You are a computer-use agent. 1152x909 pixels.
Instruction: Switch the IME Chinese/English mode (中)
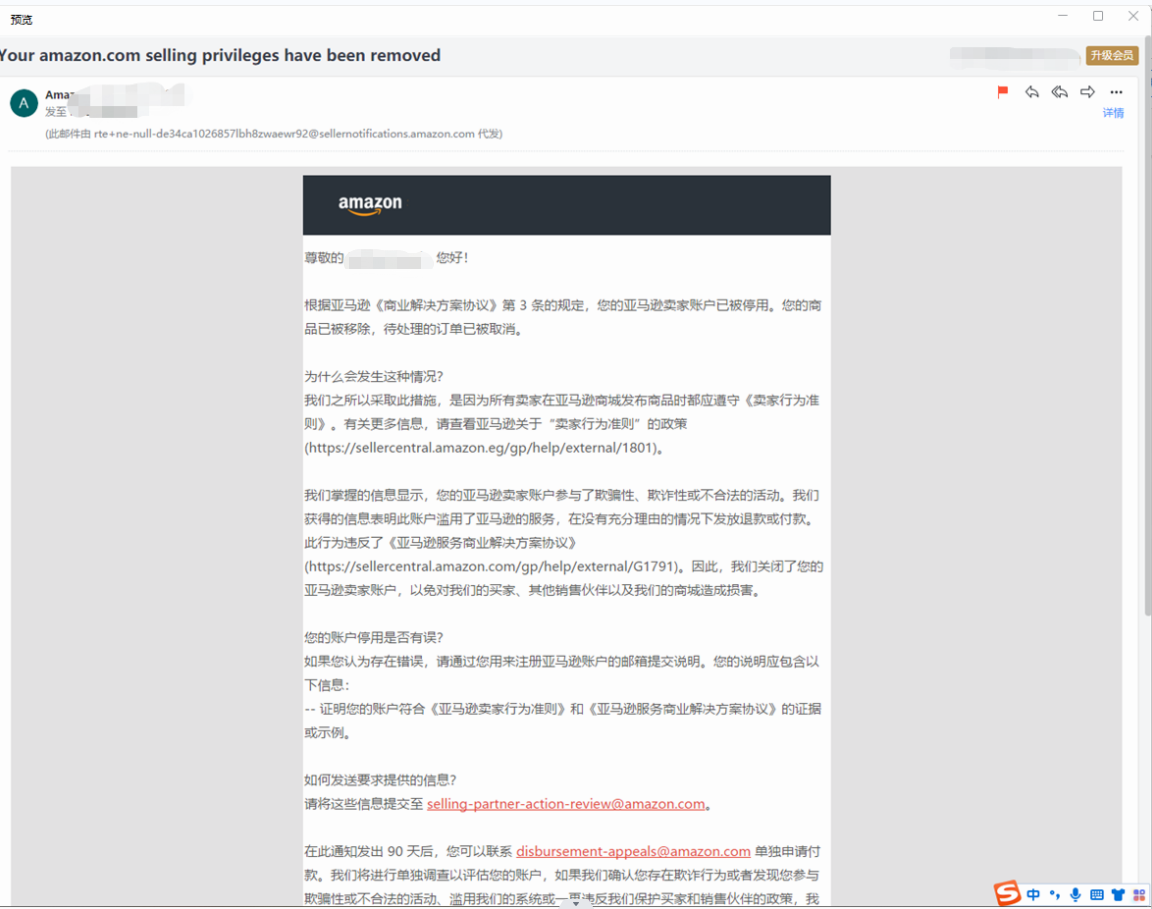click(x=1033, y=894)
